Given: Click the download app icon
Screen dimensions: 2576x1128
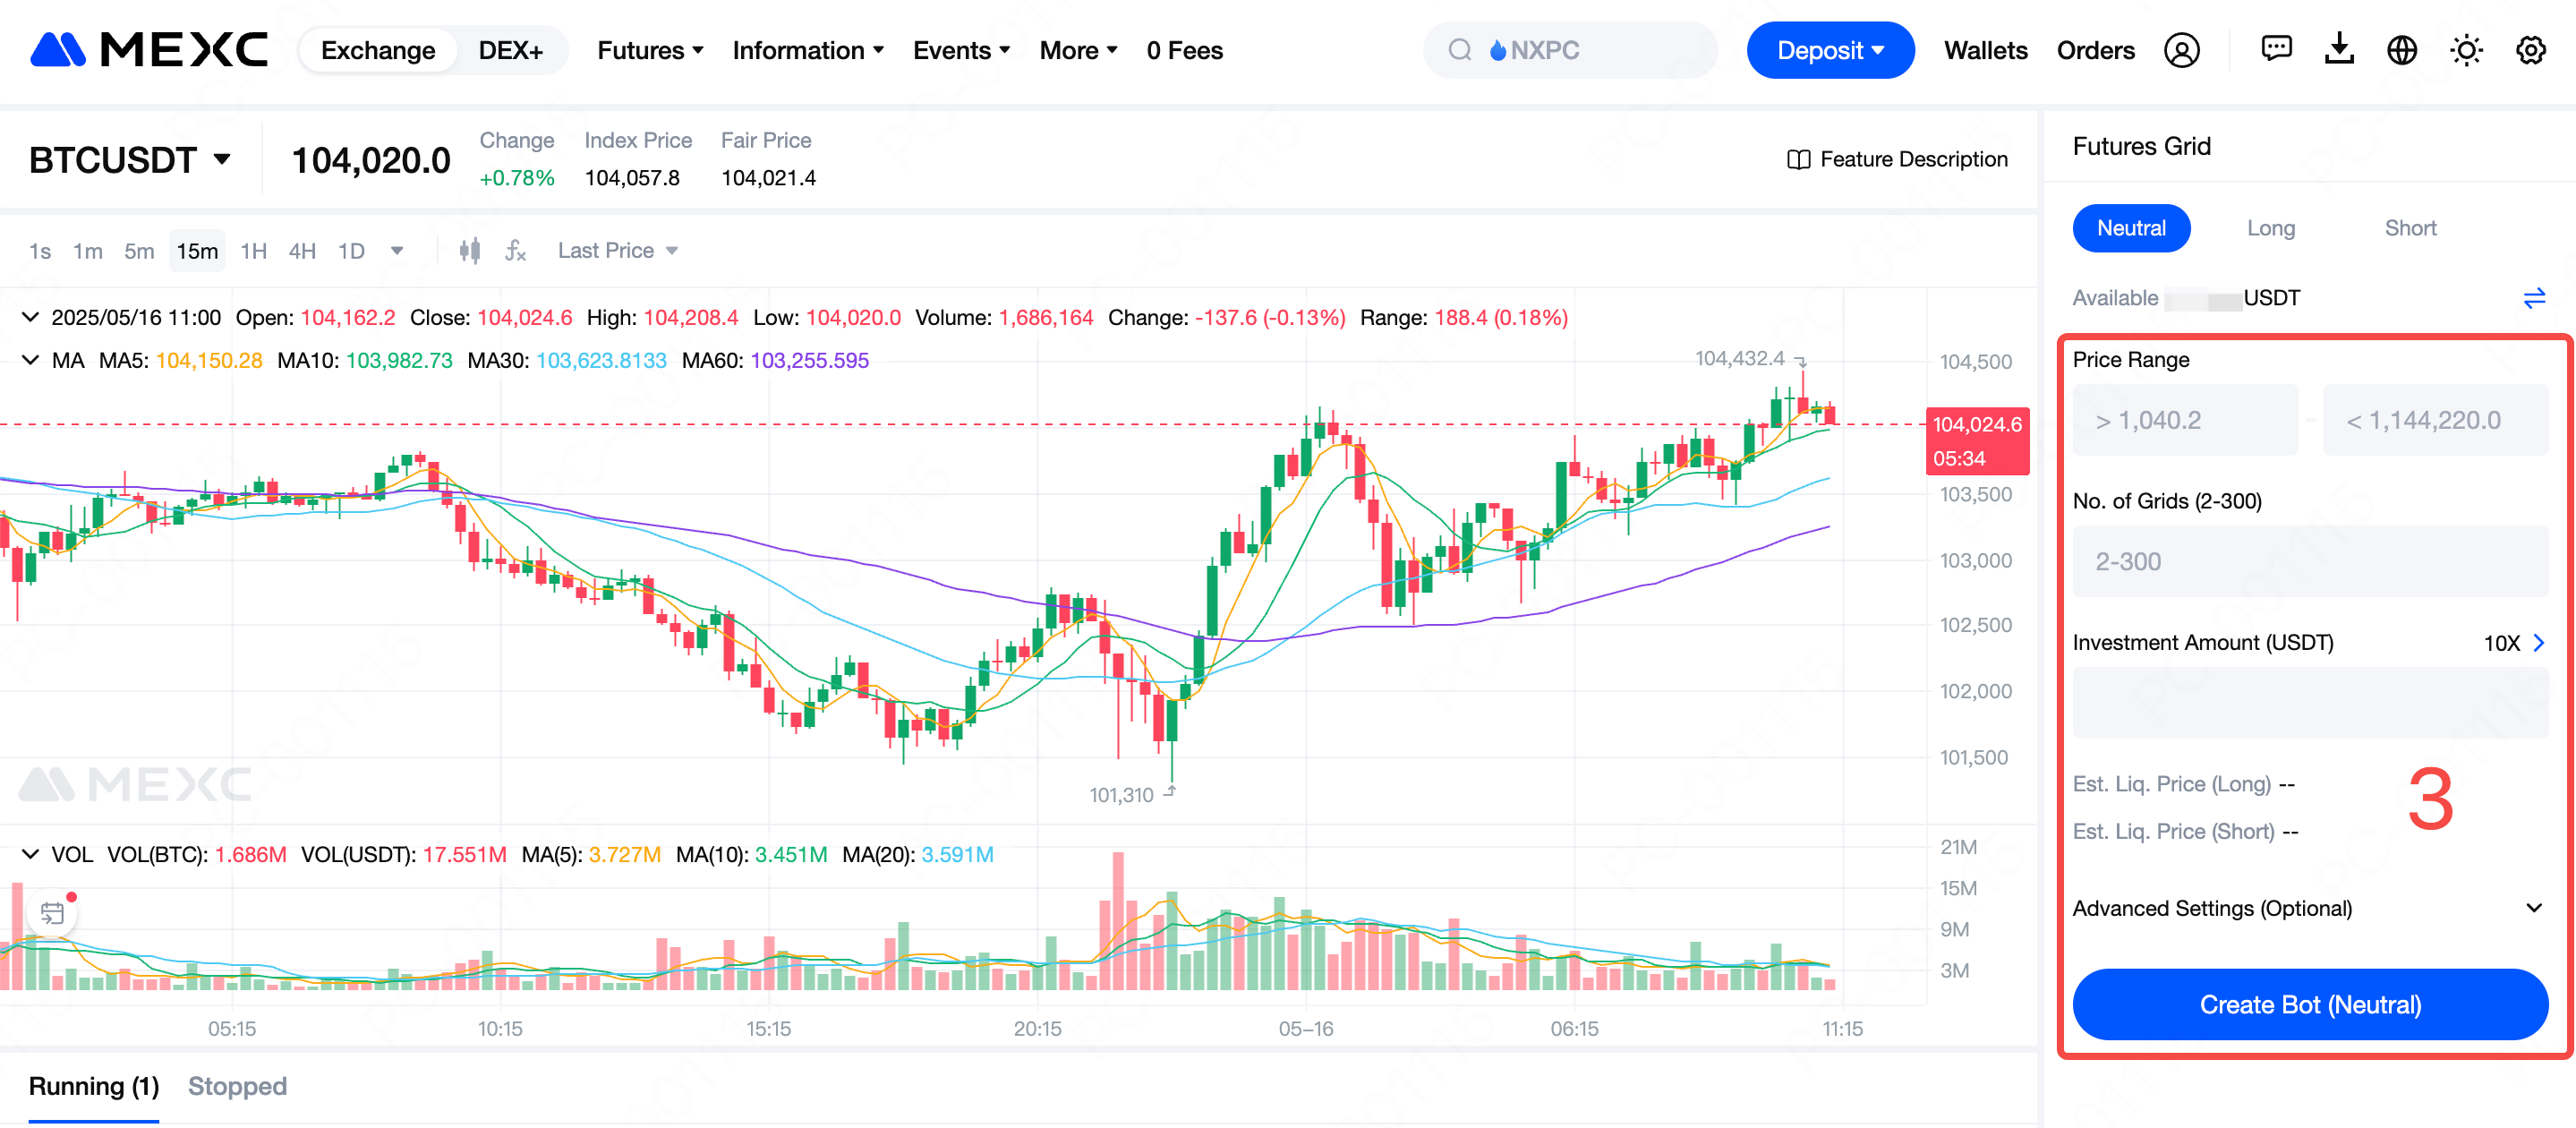Looking at the screenshot, I should (x=2339, y=50).
